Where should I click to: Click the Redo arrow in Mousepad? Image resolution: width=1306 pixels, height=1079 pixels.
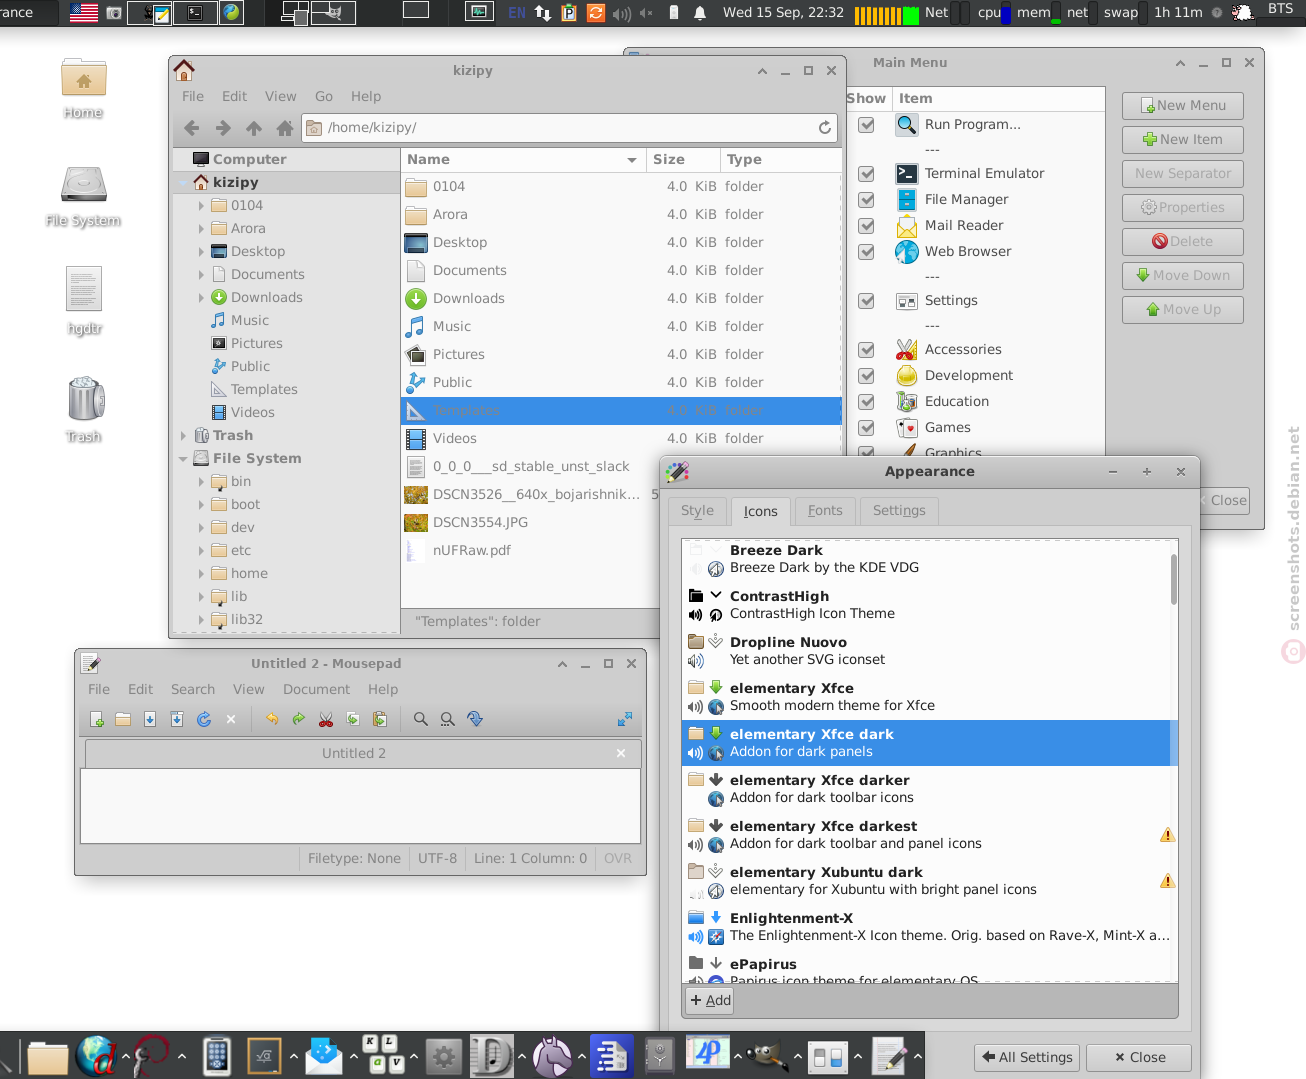point(299,719)
